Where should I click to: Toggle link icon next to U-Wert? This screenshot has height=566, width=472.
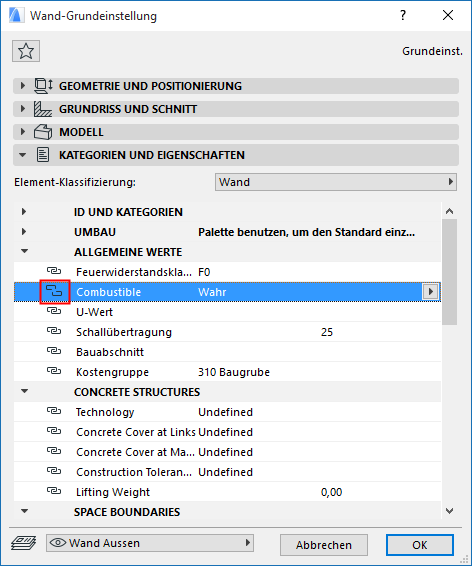pos(54,311)
